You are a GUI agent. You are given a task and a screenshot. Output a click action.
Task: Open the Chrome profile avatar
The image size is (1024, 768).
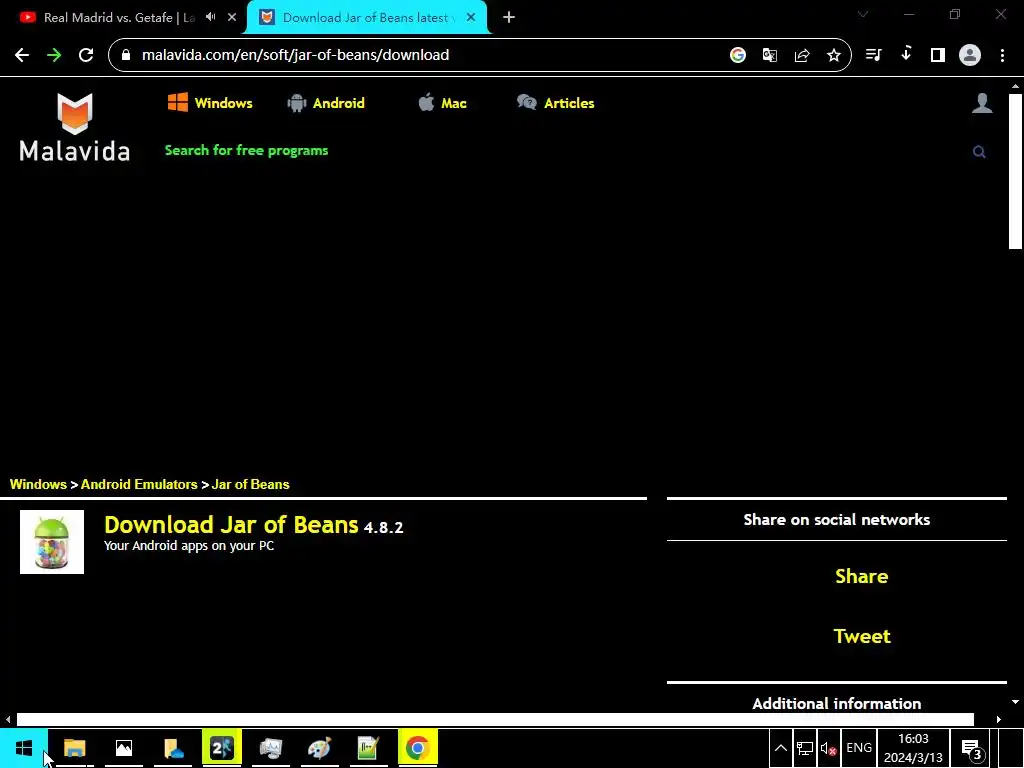pos(970,55)
